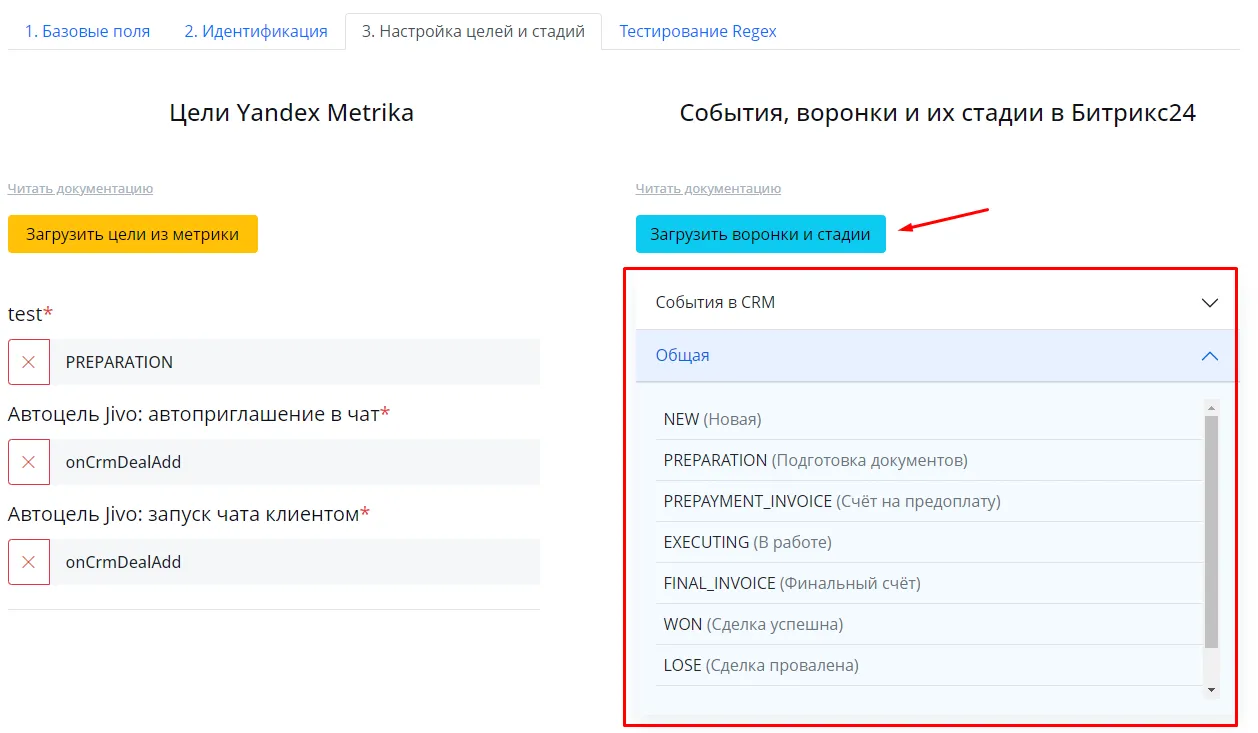Image resolution: width=1258 pixels, height=733 pixels.
Task: Remove onCrmDealAdd under запуск чата клиентом goal
Action: point(29,562)
